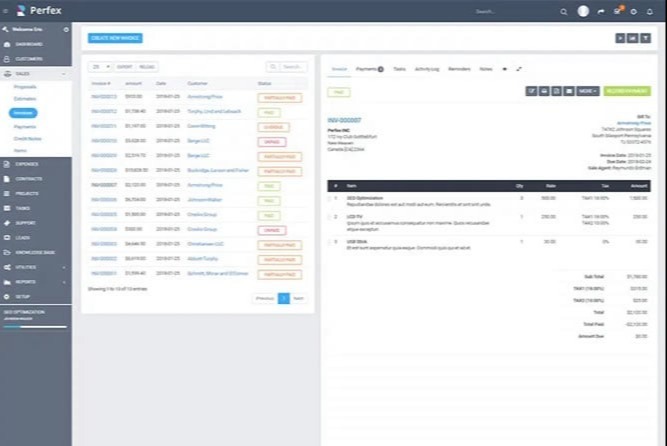Click the Customers sidebar icon

pos(7,59)
